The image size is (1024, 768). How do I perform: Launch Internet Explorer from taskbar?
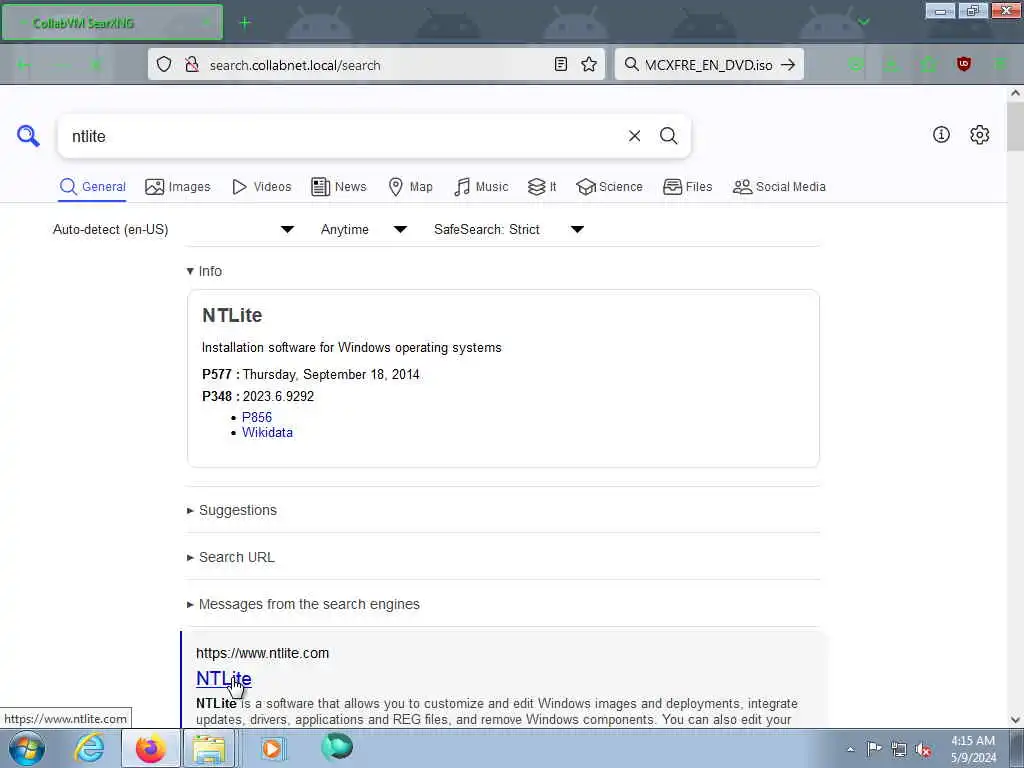(x=89, y=748)
